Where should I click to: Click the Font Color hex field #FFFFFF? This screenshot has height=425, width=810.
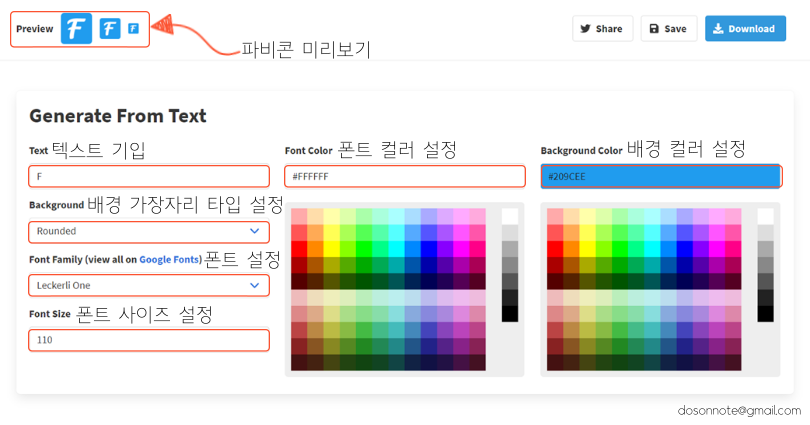click(x=405, y=177)
